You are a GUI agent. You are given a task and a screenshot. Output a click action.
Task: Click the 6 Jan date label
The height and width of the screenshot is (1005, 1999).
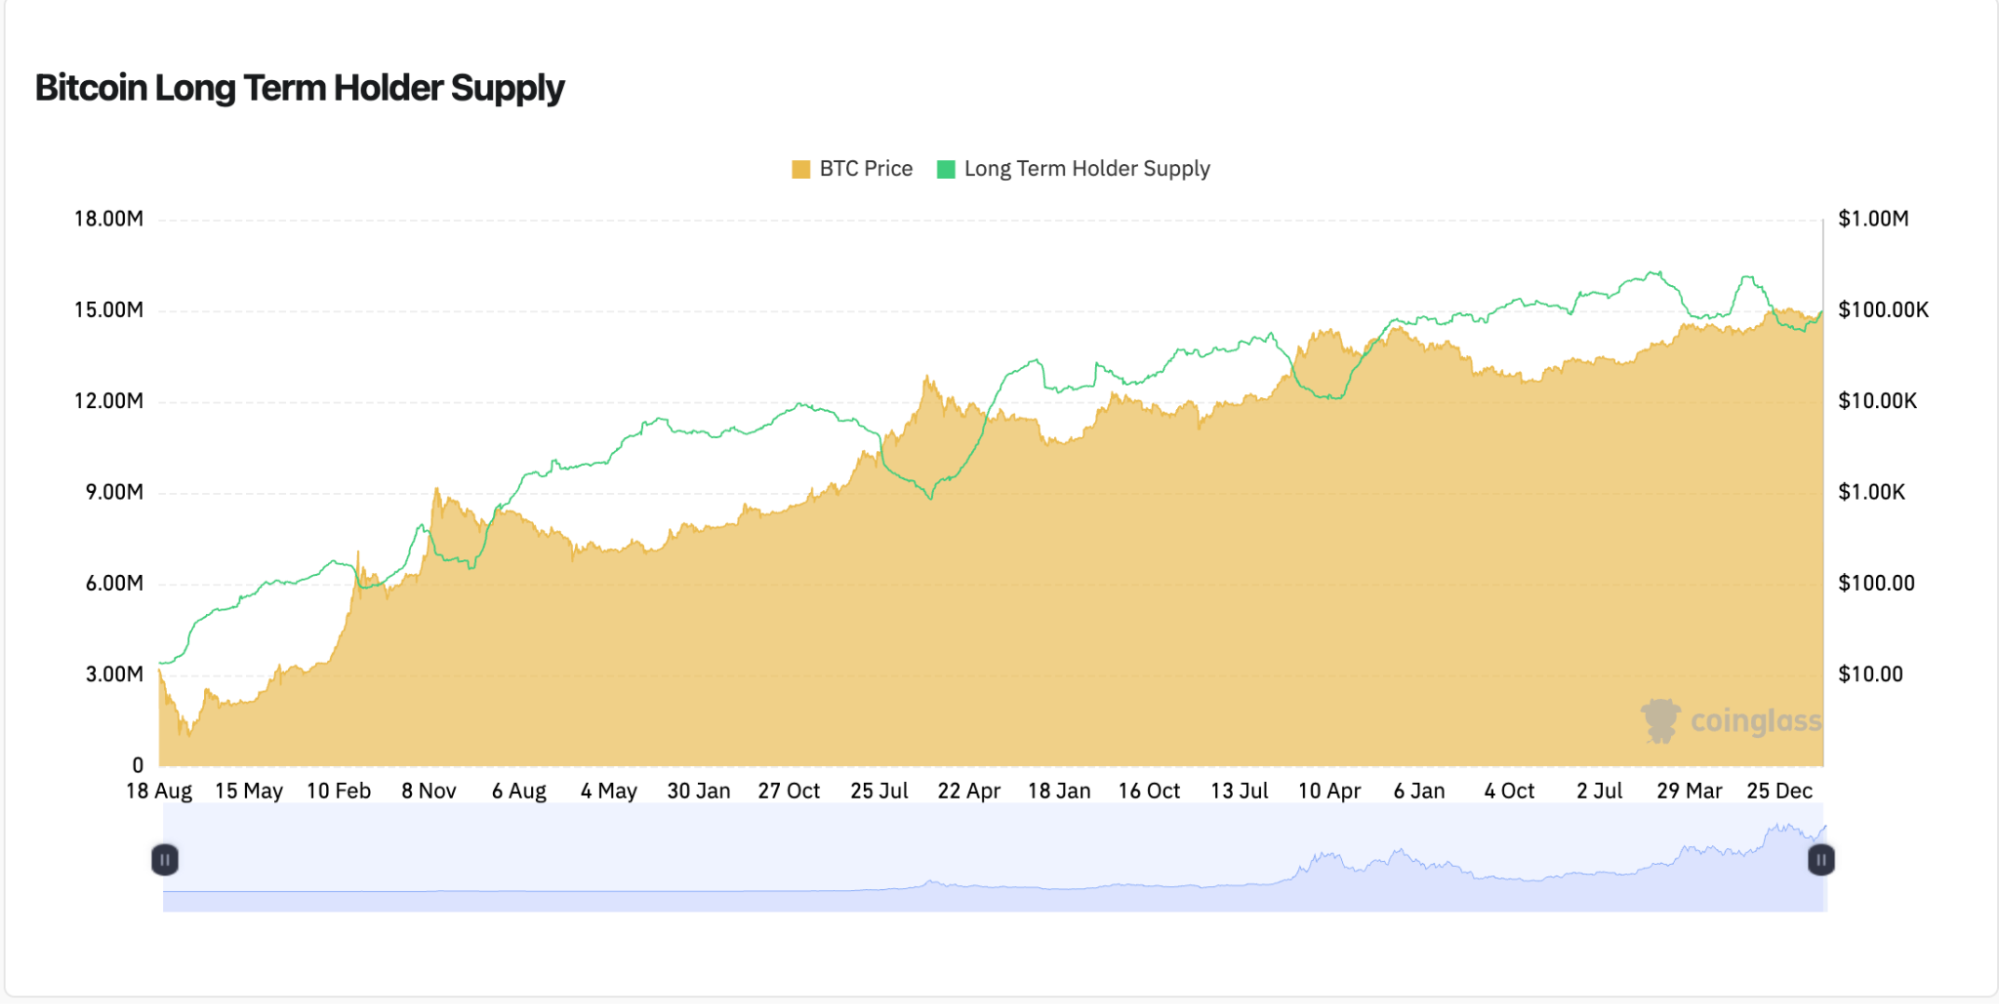(1419, 791)
